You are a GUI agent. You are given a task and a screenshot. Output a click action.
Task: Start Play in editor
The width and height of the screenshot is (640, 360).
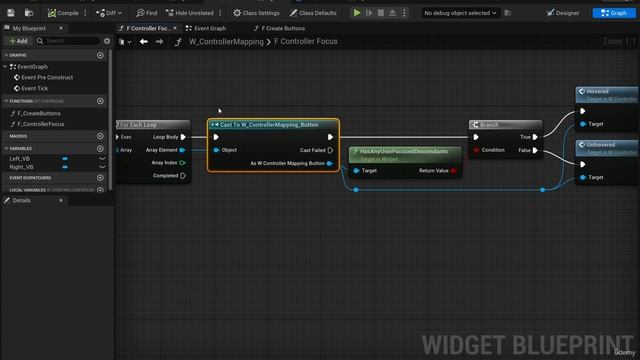click(357, 13)
